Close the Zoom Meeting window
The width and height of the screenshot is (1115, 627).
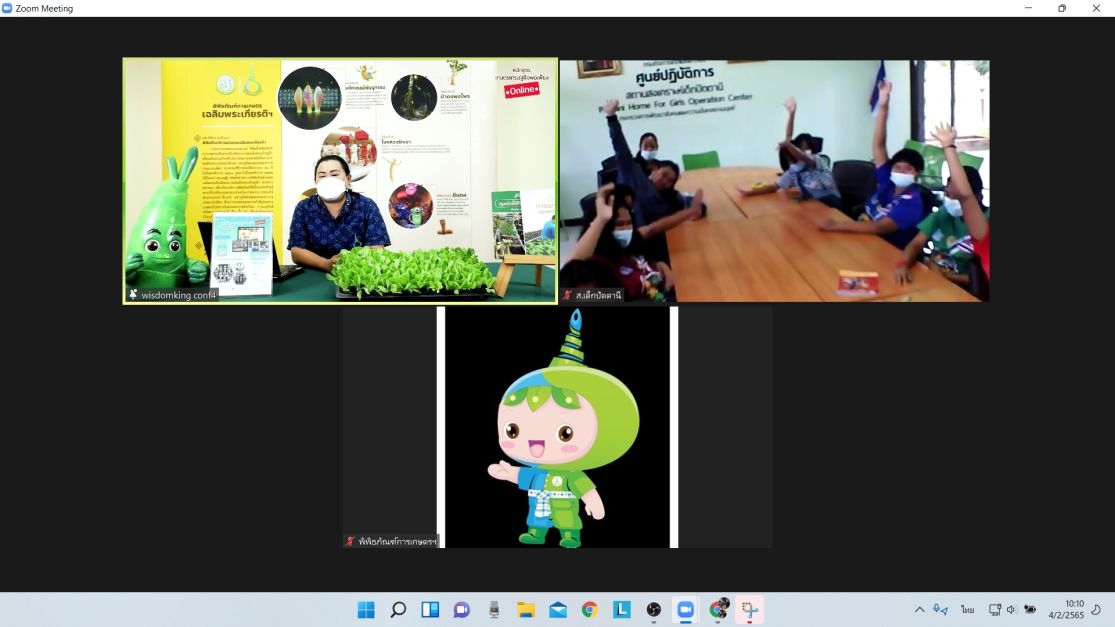1096,9
